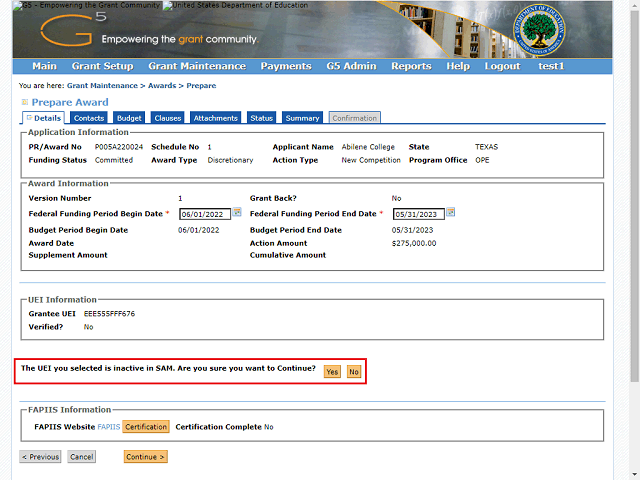Edit the Federal Funding Period Begin Date field

click(x=205, y=214)
